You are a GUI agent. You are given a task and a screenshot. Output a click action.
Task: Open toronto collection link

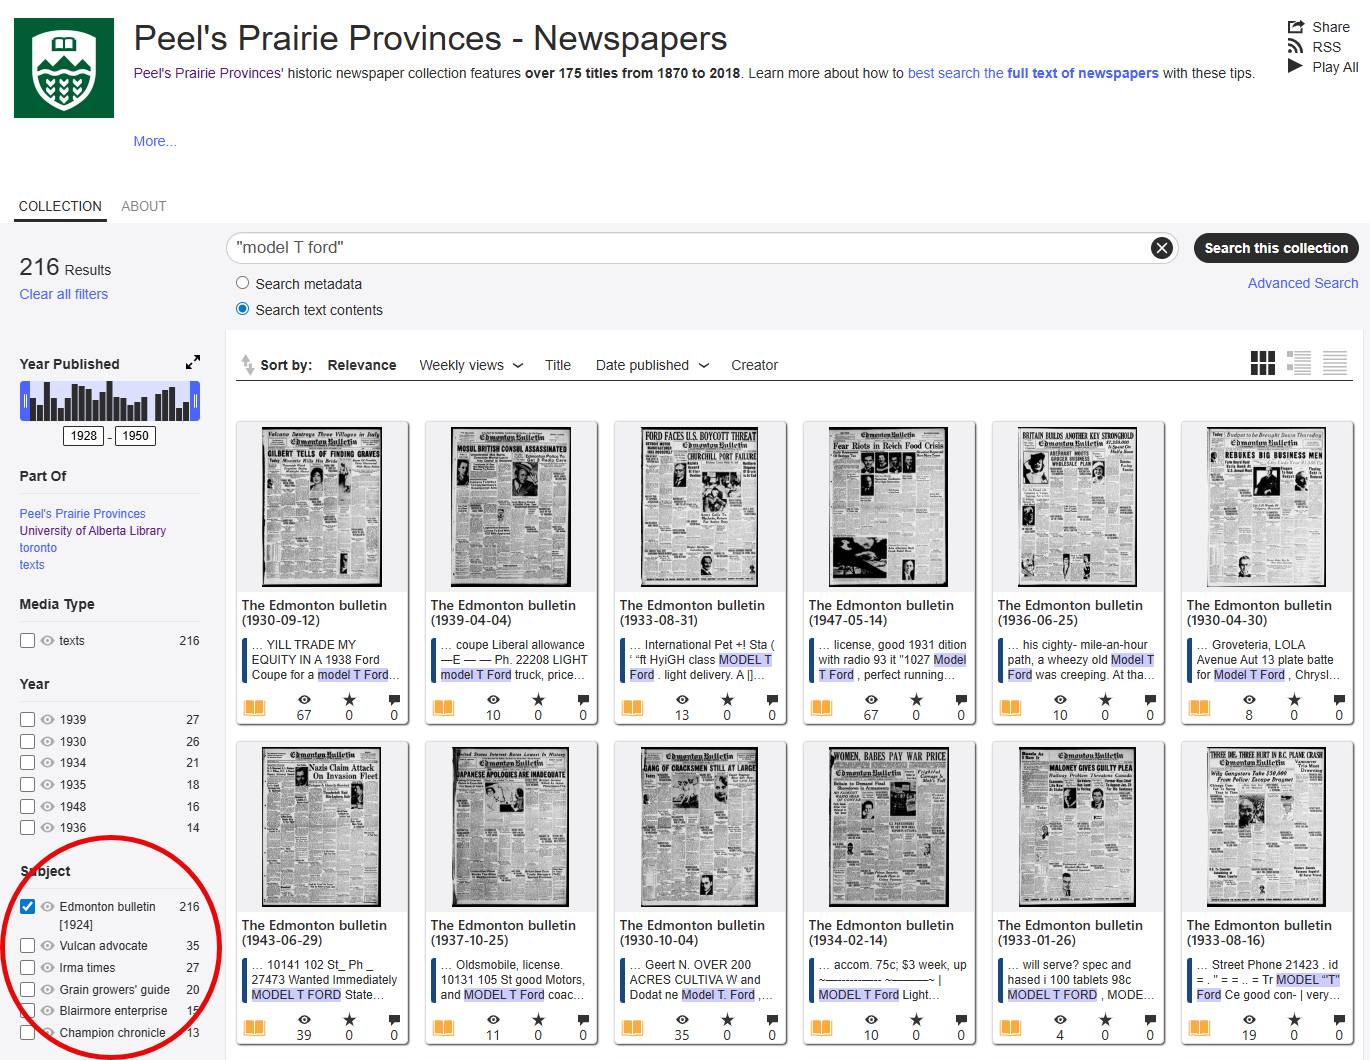click(x=38, y=547)
